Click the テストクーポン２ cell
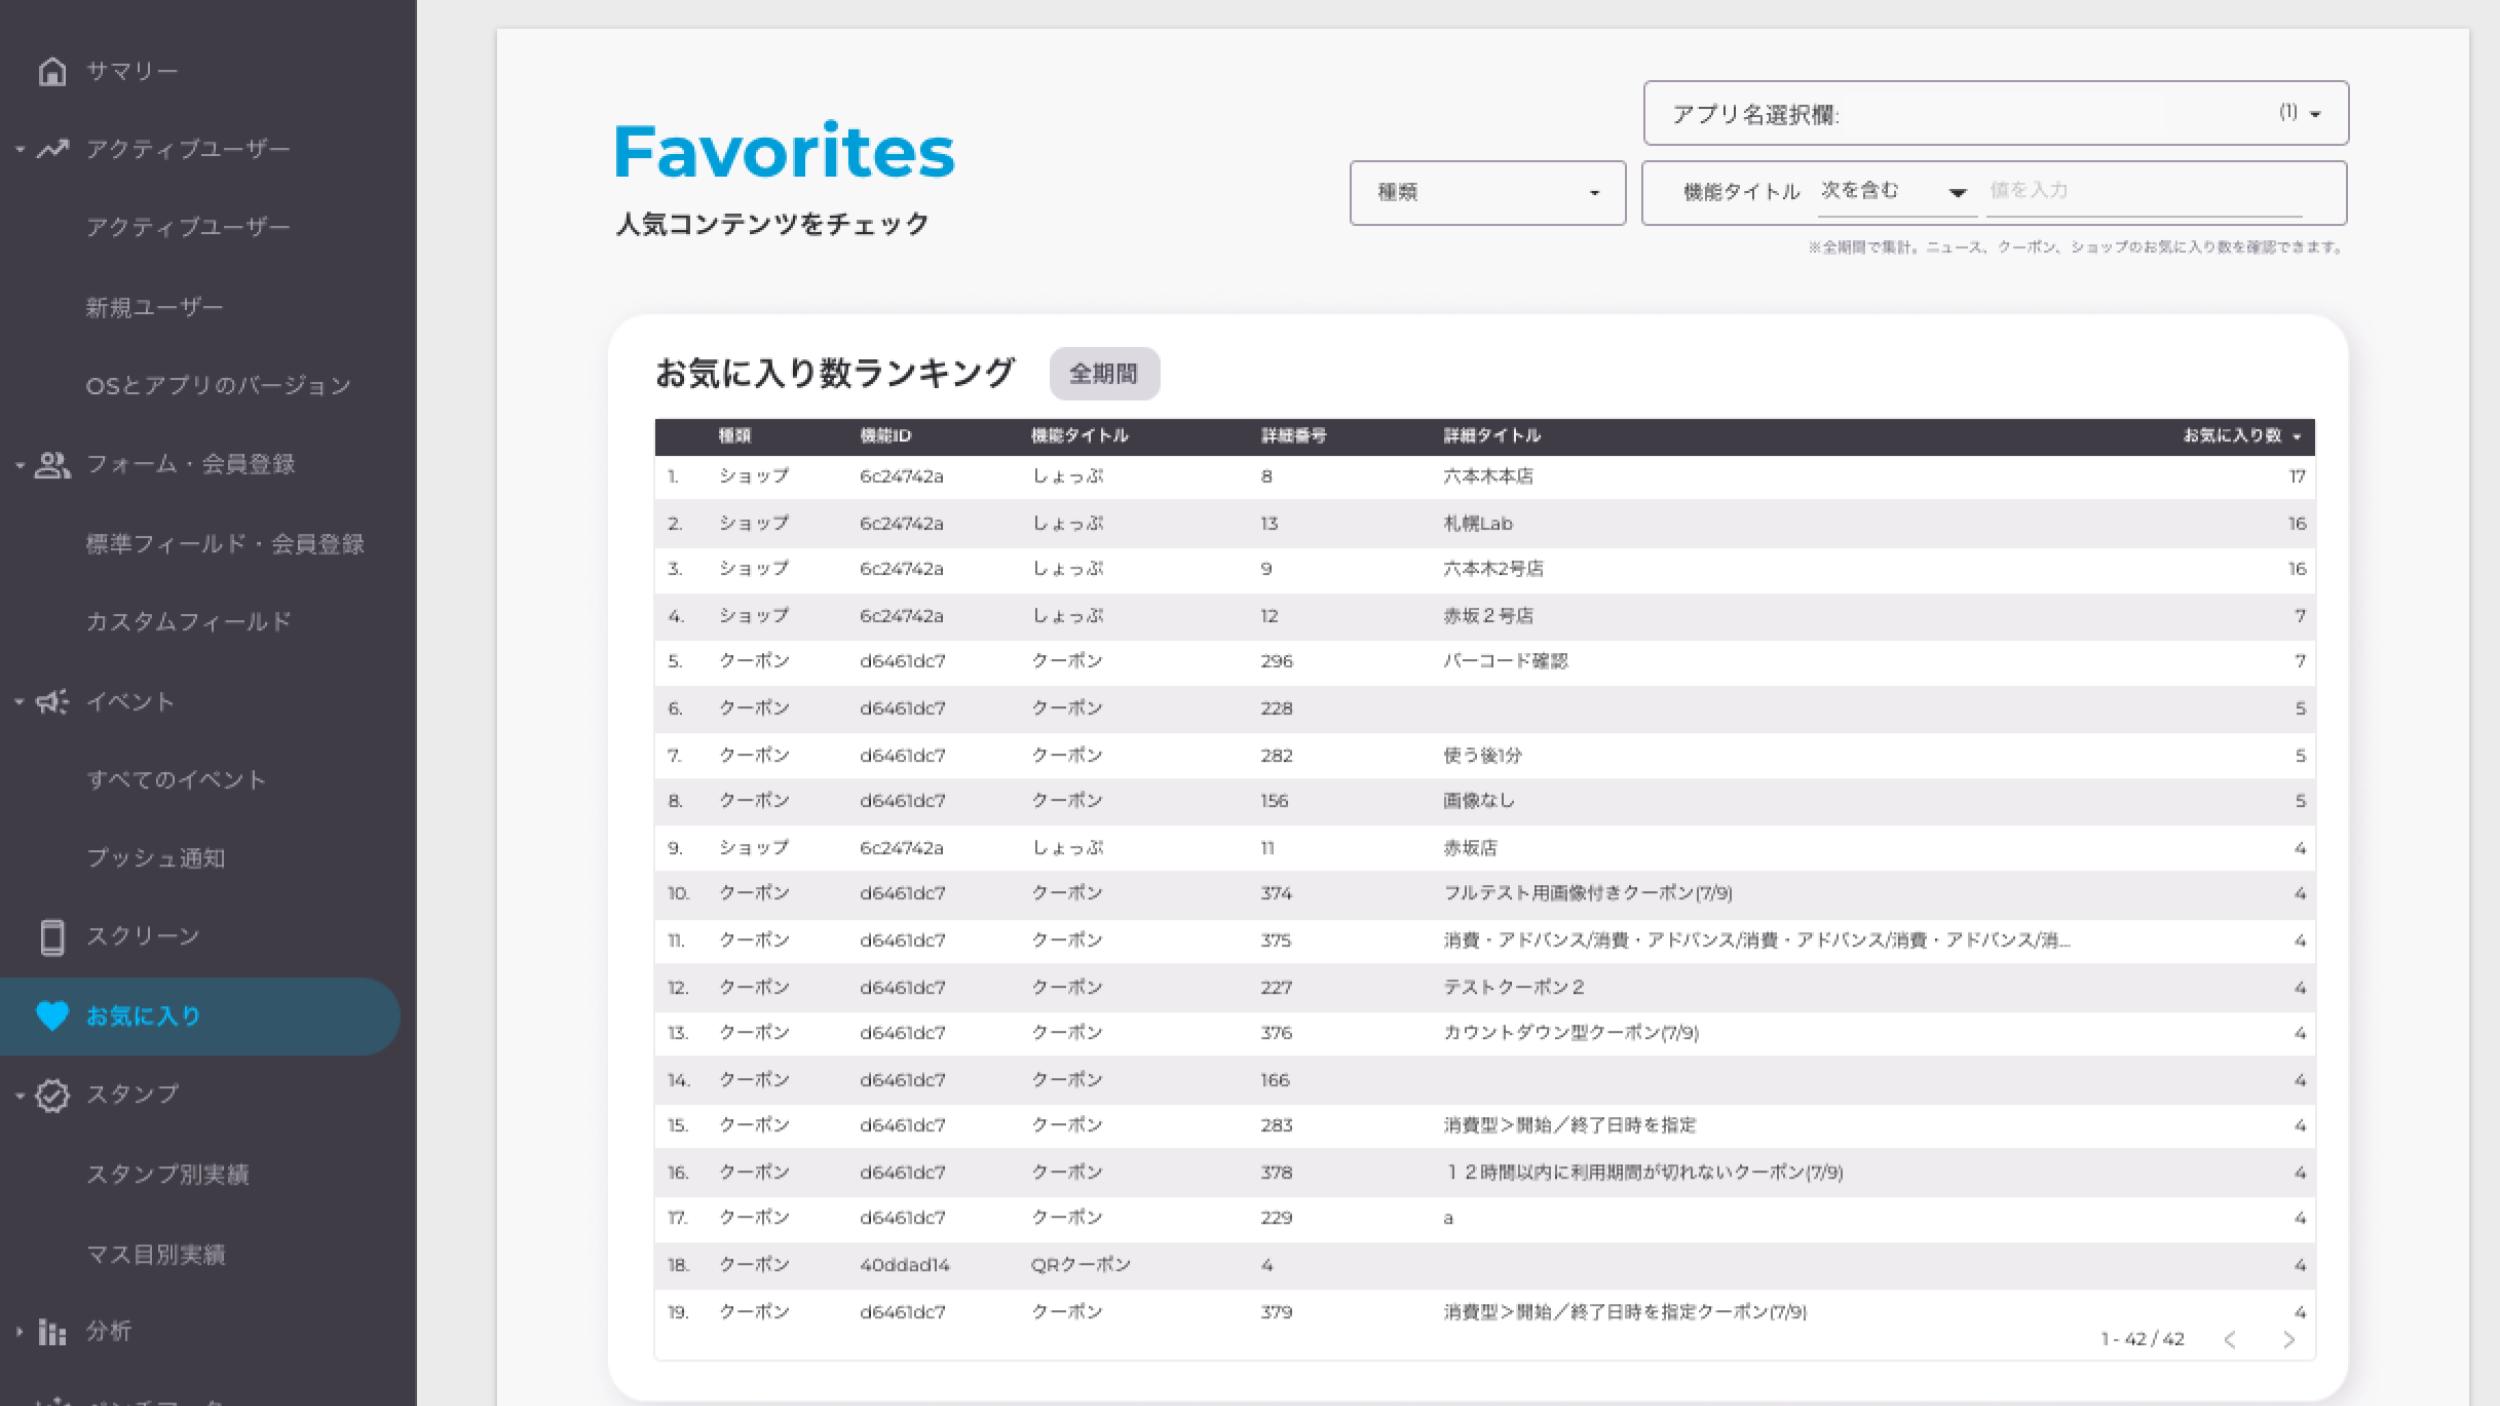This screenshot has width=2500, height=1406. pyautogui.click(x=1514, y=987)
